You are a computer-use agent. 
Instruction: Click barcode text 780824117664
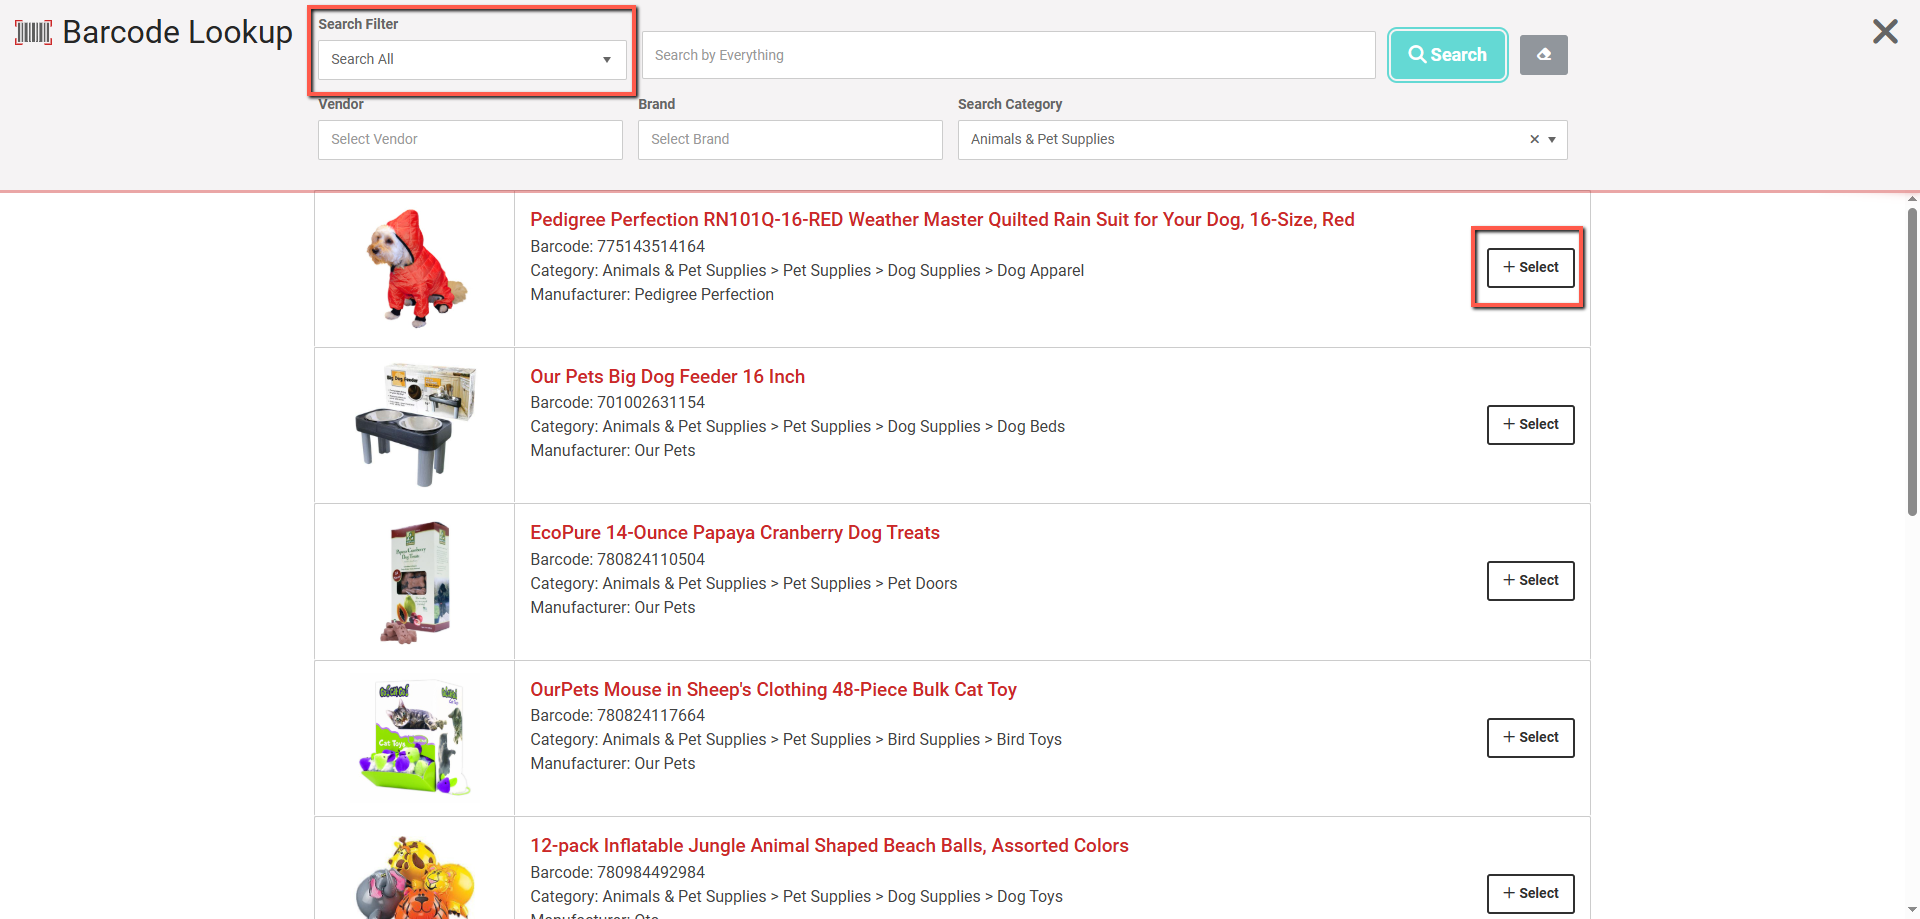point(651,716)
